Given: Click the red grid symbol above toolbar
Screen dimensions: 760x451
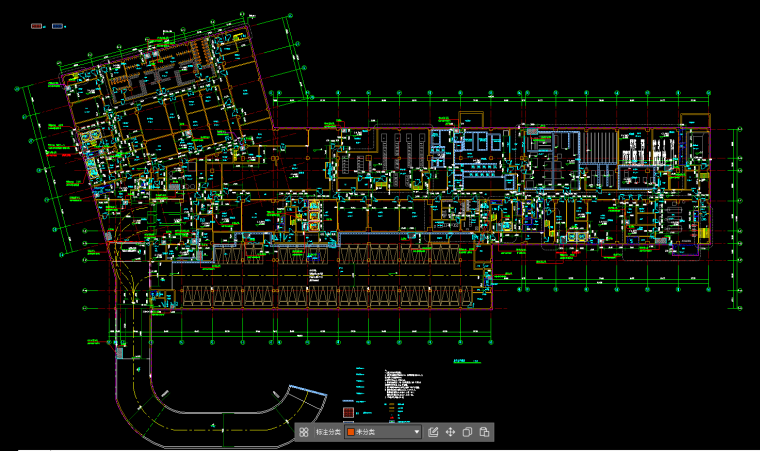Looking at the screenshot, I should pos(349,411).
